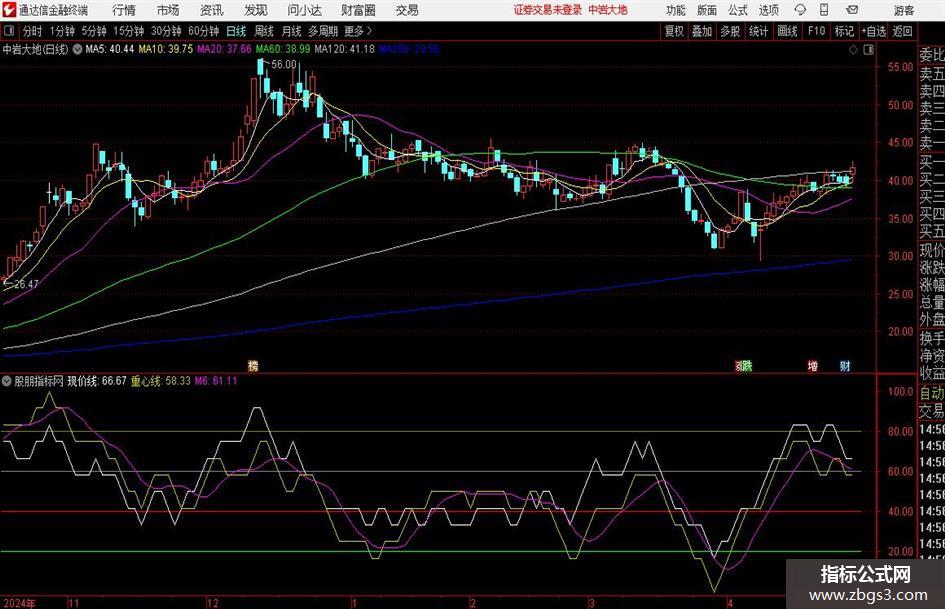The image size is (945, 609).
Task: Switch to the 1分钟 period tab
Action: (x=62, y=31)
